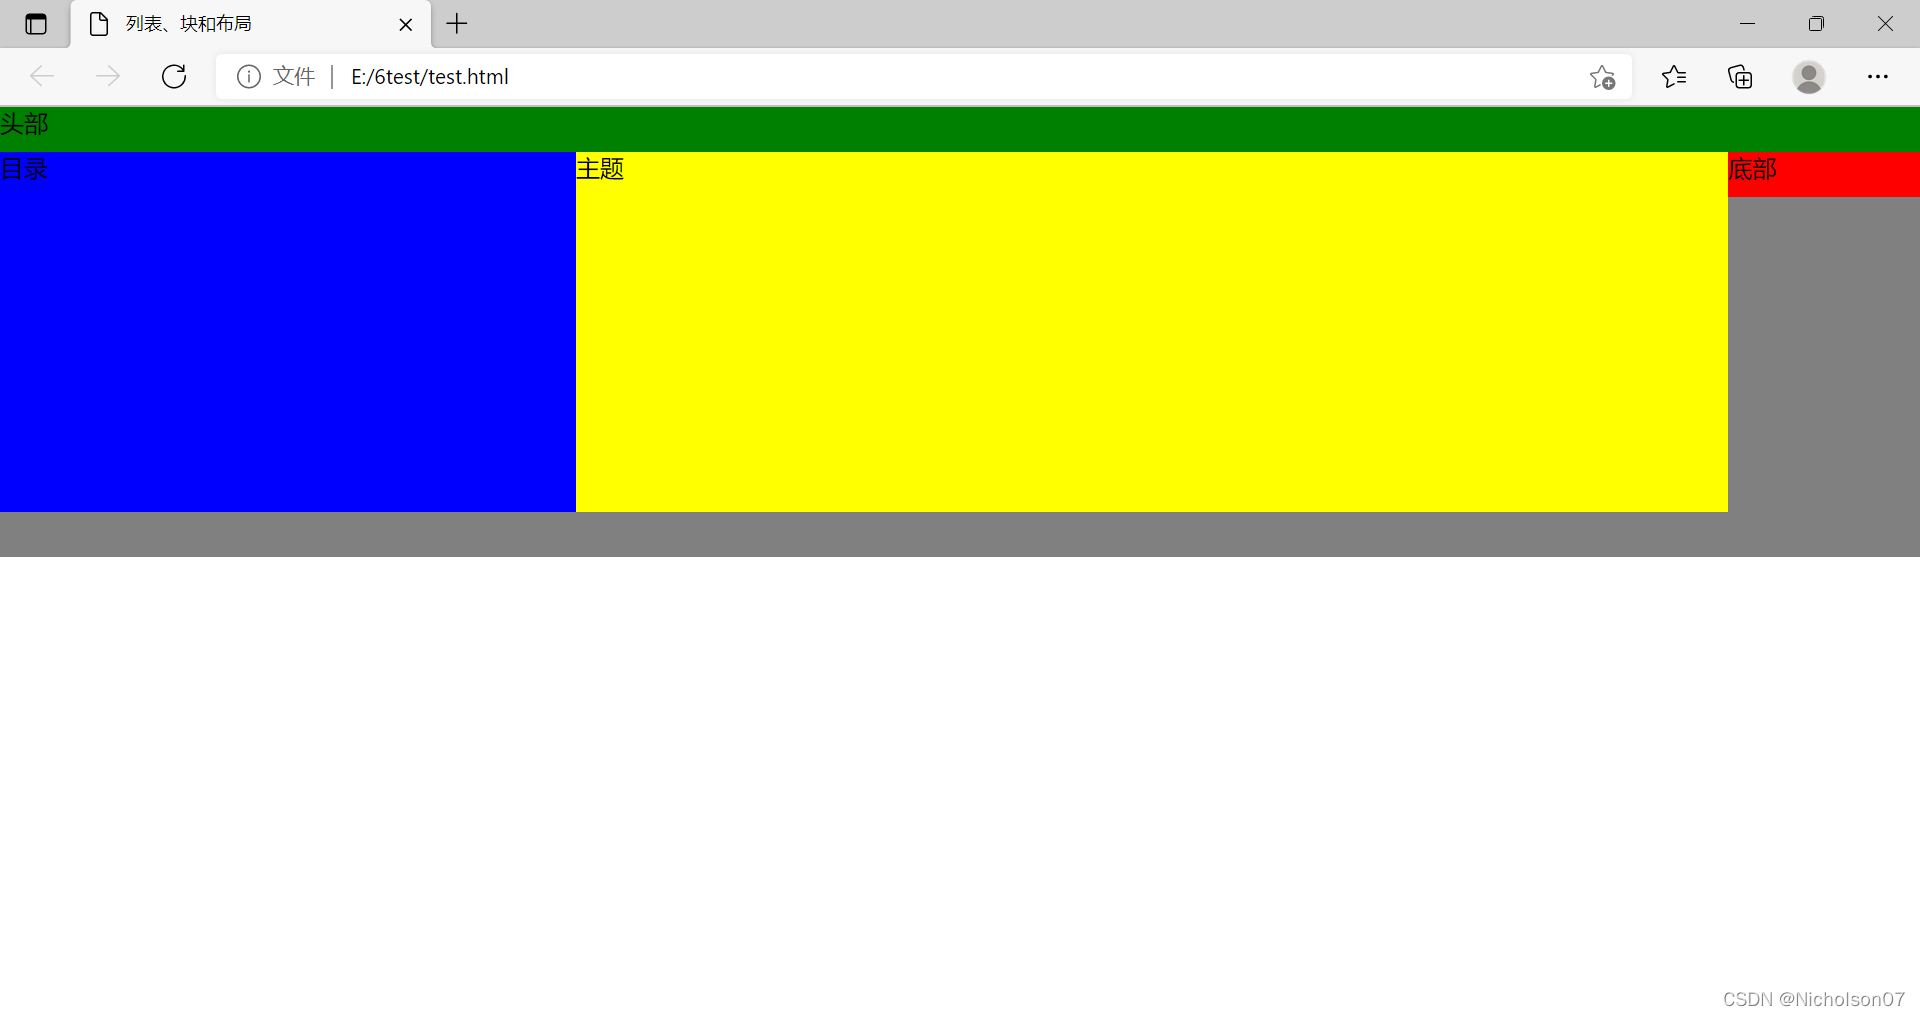Image resolution: width=1920 pixels, height=1016 pixels.
Task: Focus the address bar with E:/6test/test.html
Action: pyautogui.click(x=925, y=76)
